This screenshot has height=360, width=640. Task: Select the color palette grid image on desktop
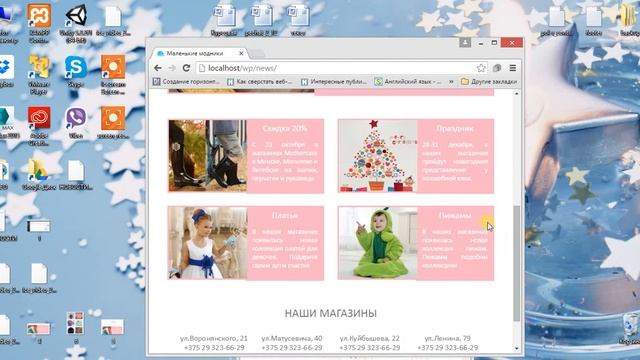coord(76,329)
